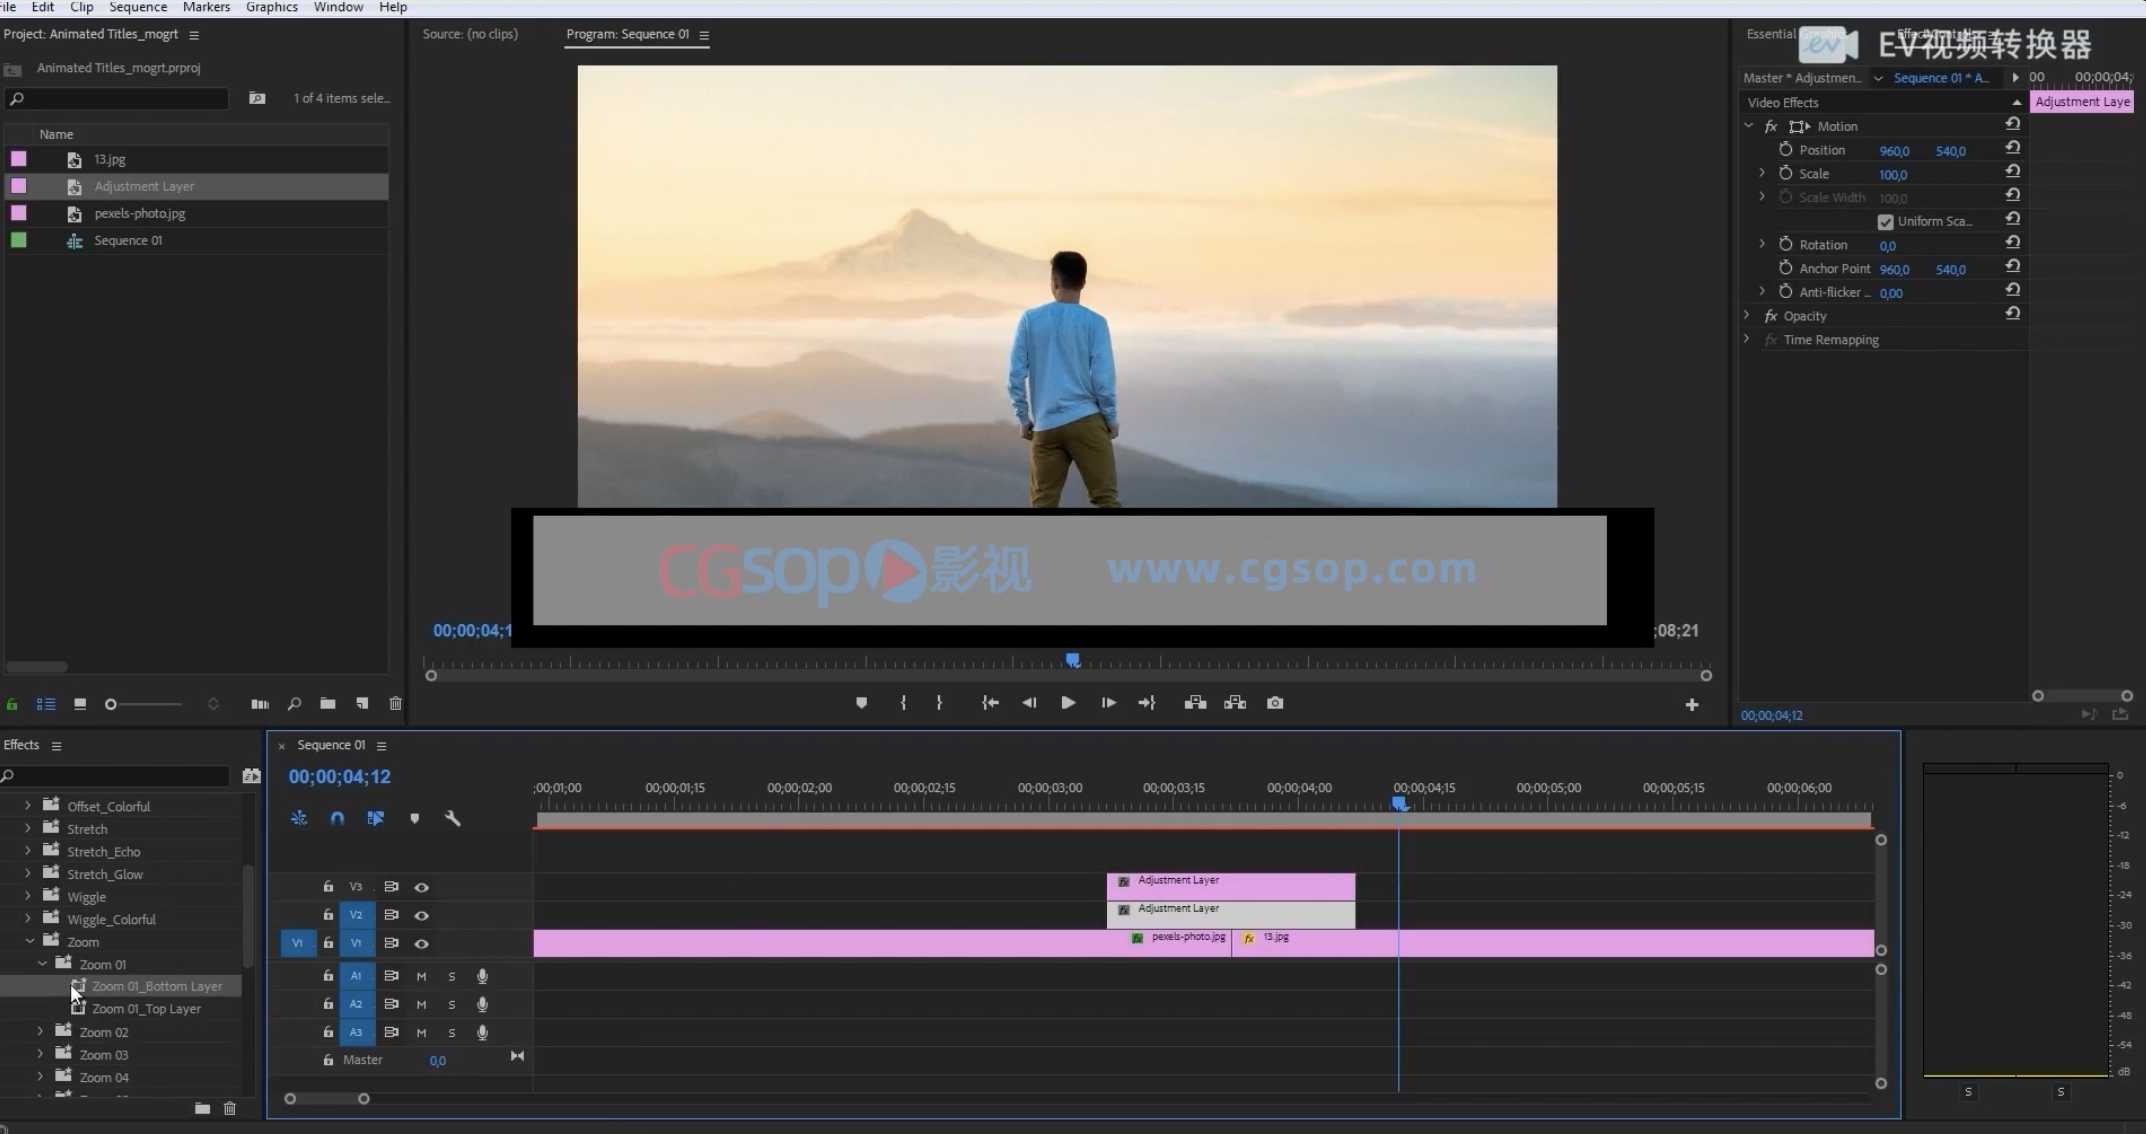
Task: Click the Export Frame camera icon
Action: [1275, 703]
